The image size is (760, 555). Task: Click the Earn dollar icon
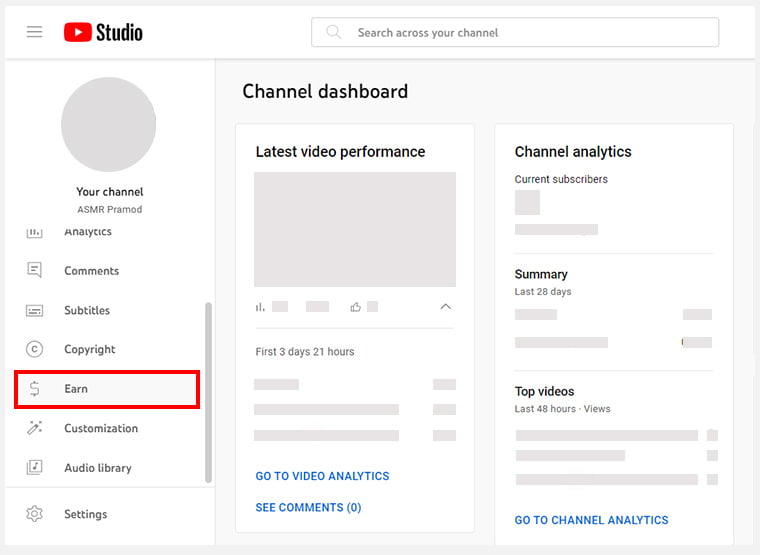point(34,389)
